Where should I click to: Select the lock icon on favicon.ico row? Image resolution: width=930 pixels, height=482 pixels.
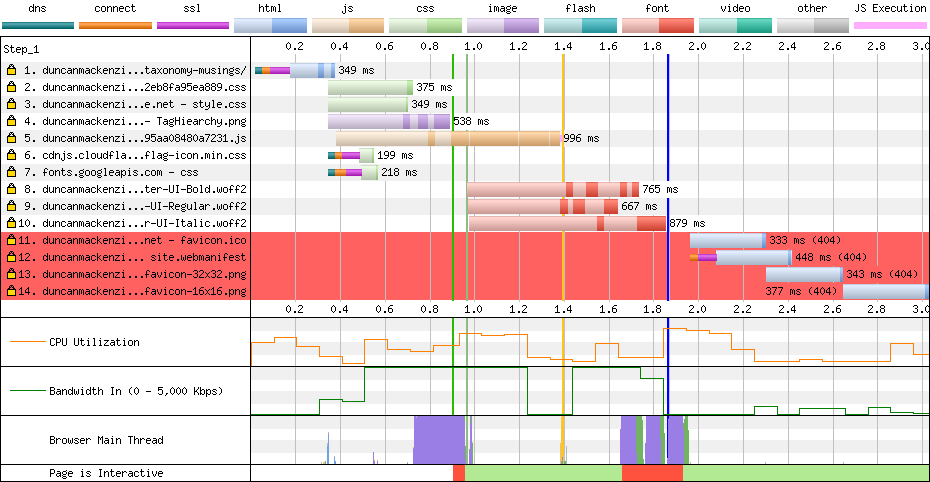(x=11, y=240)
